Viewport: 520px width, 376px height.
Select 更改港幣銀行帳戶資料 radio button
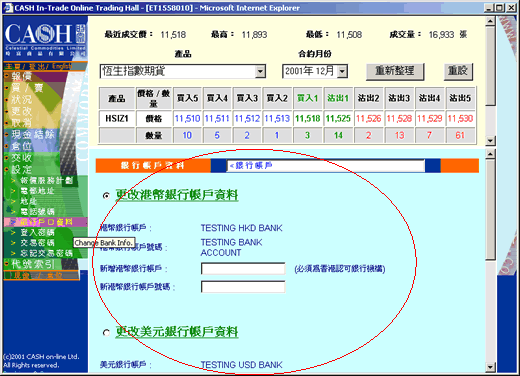pos(106,196)
